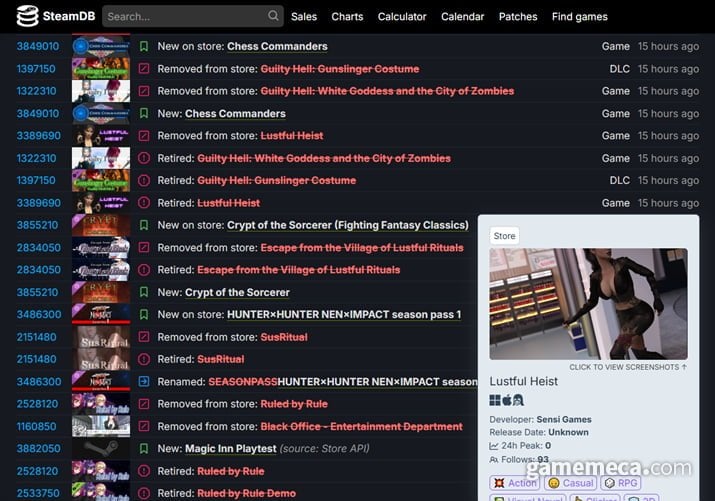Click Sensi Games developer link
Image resolution: width=715 pixels, height=501 pixels.
pyautogui.click(x=564, y=419)
